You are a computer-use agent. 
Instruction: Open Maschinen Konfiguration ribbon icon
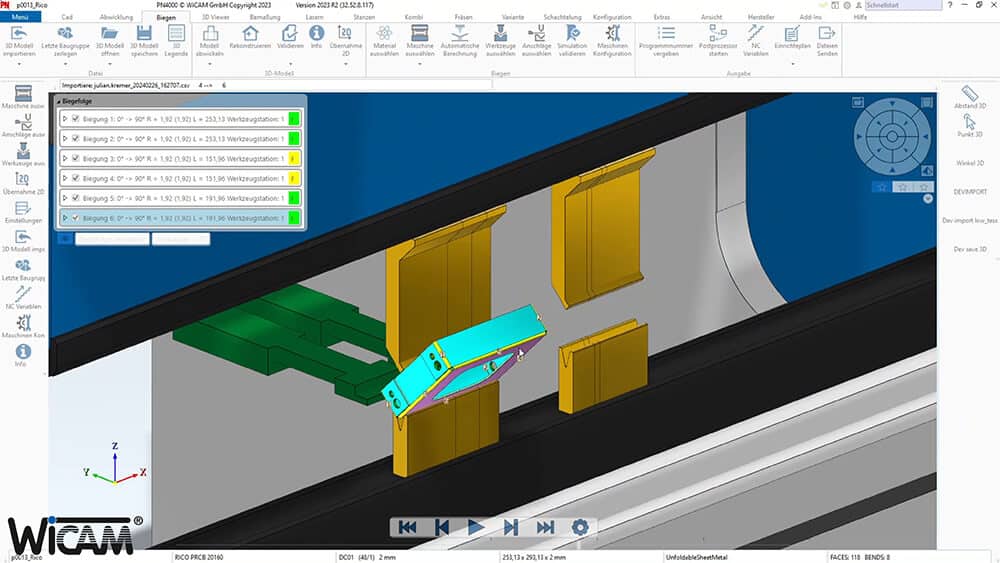point(612,33)
